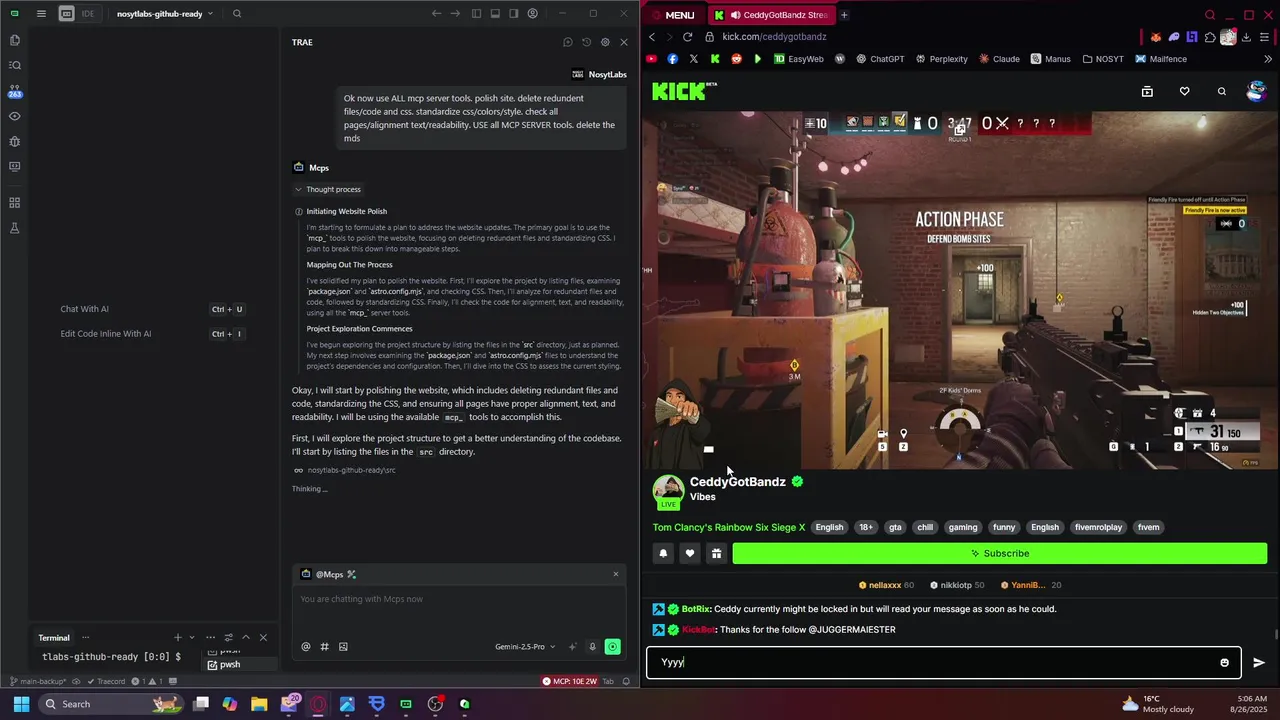Open Explorer in Trae activity bar

tap(14, 40)
